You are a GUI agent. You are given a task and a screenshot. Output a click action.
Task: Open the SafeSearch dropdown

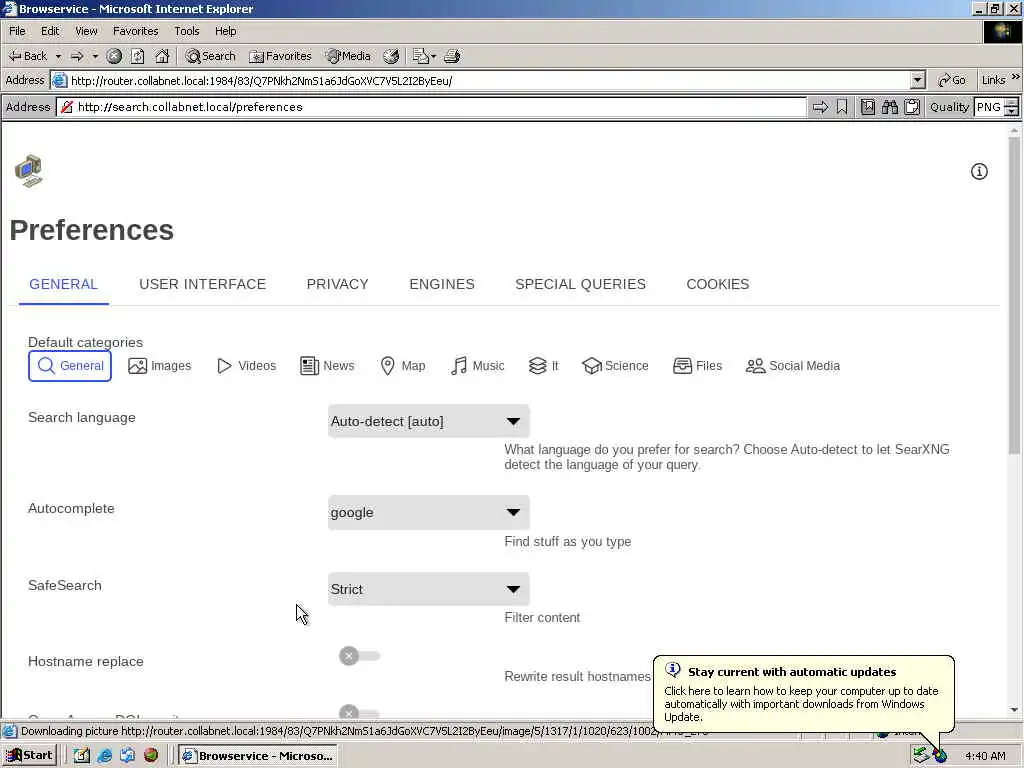pyautogui.click(x=428, y=589)
